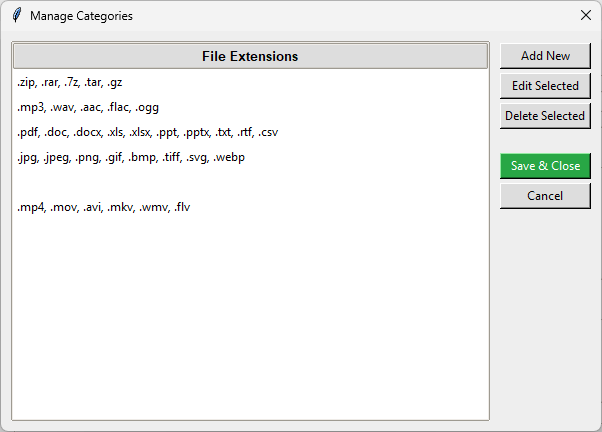Close the Manage Categories window
602x432 pixels.
[x=586, y=16]
